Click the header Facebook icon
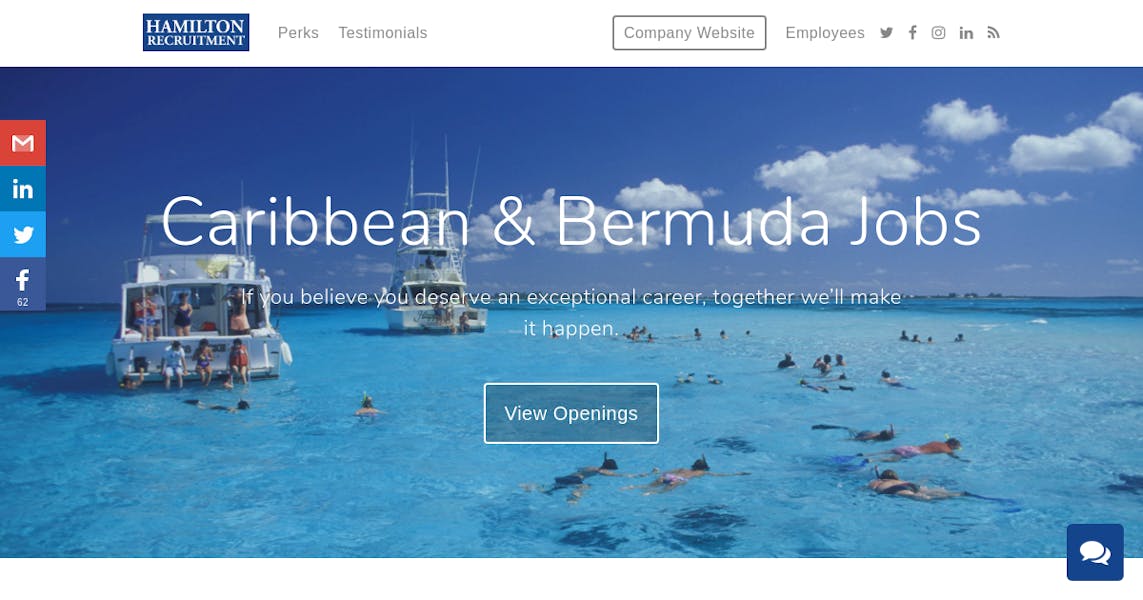 pos(912,33)
